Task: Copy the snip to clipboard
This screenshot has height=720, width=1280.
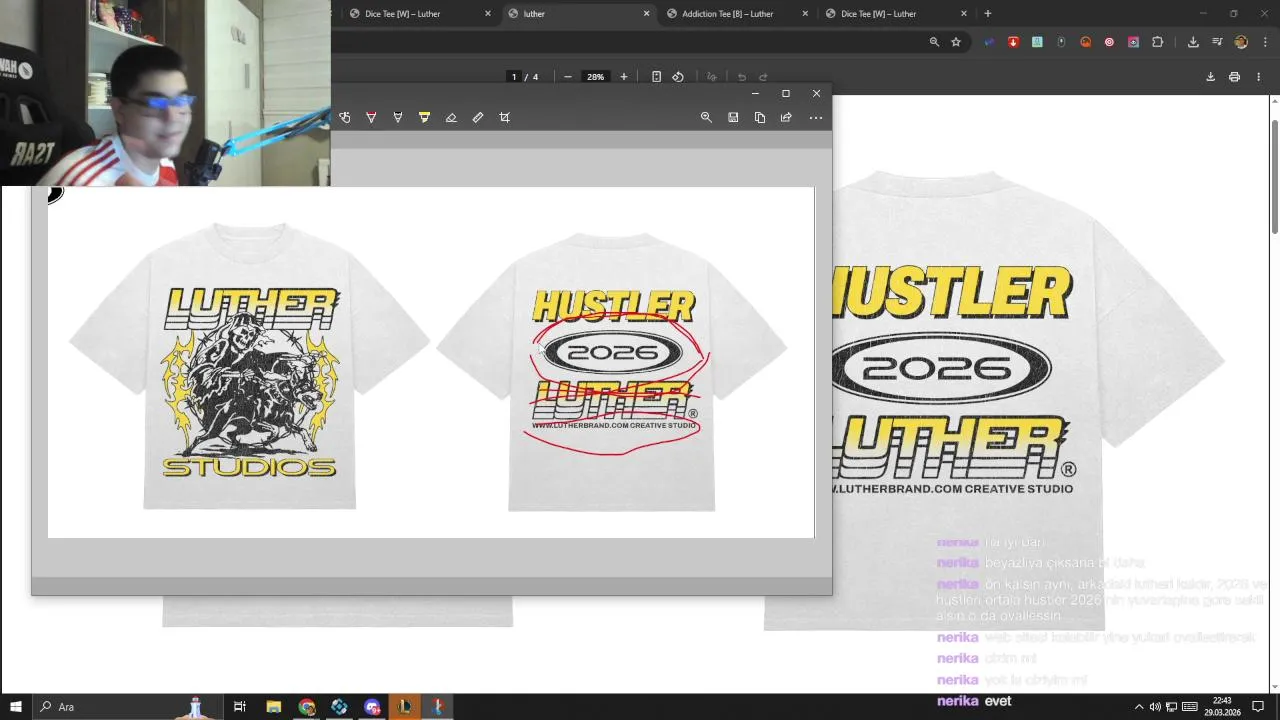Action: pyautogui.click(x=760, y=117)
